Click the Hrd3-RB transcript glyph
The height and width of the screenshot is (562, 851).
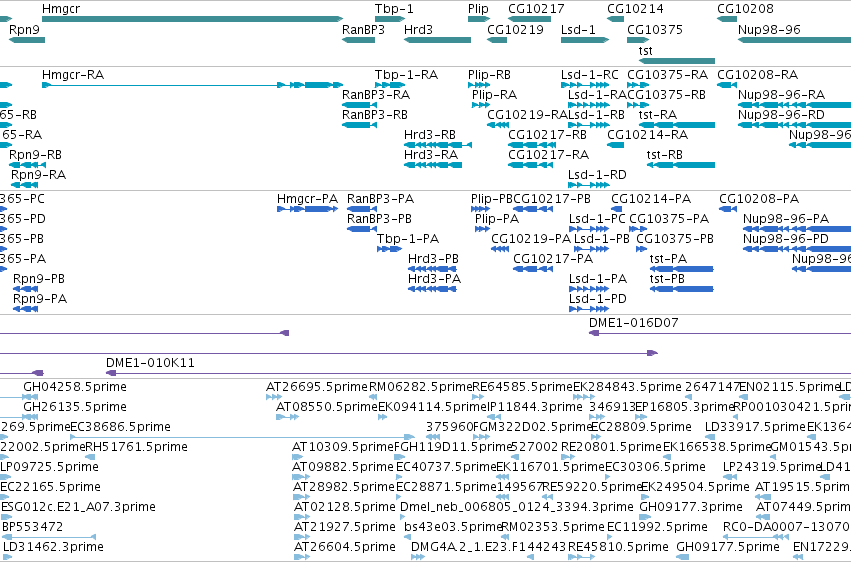point(438,145)
